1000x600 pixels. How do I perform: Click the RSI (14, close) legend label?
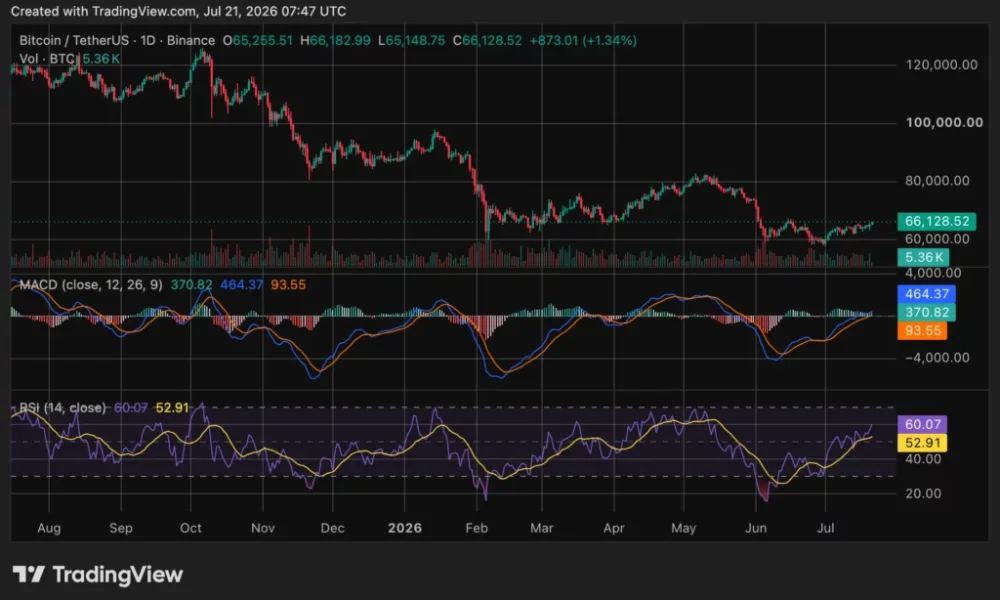click(62, 407)
